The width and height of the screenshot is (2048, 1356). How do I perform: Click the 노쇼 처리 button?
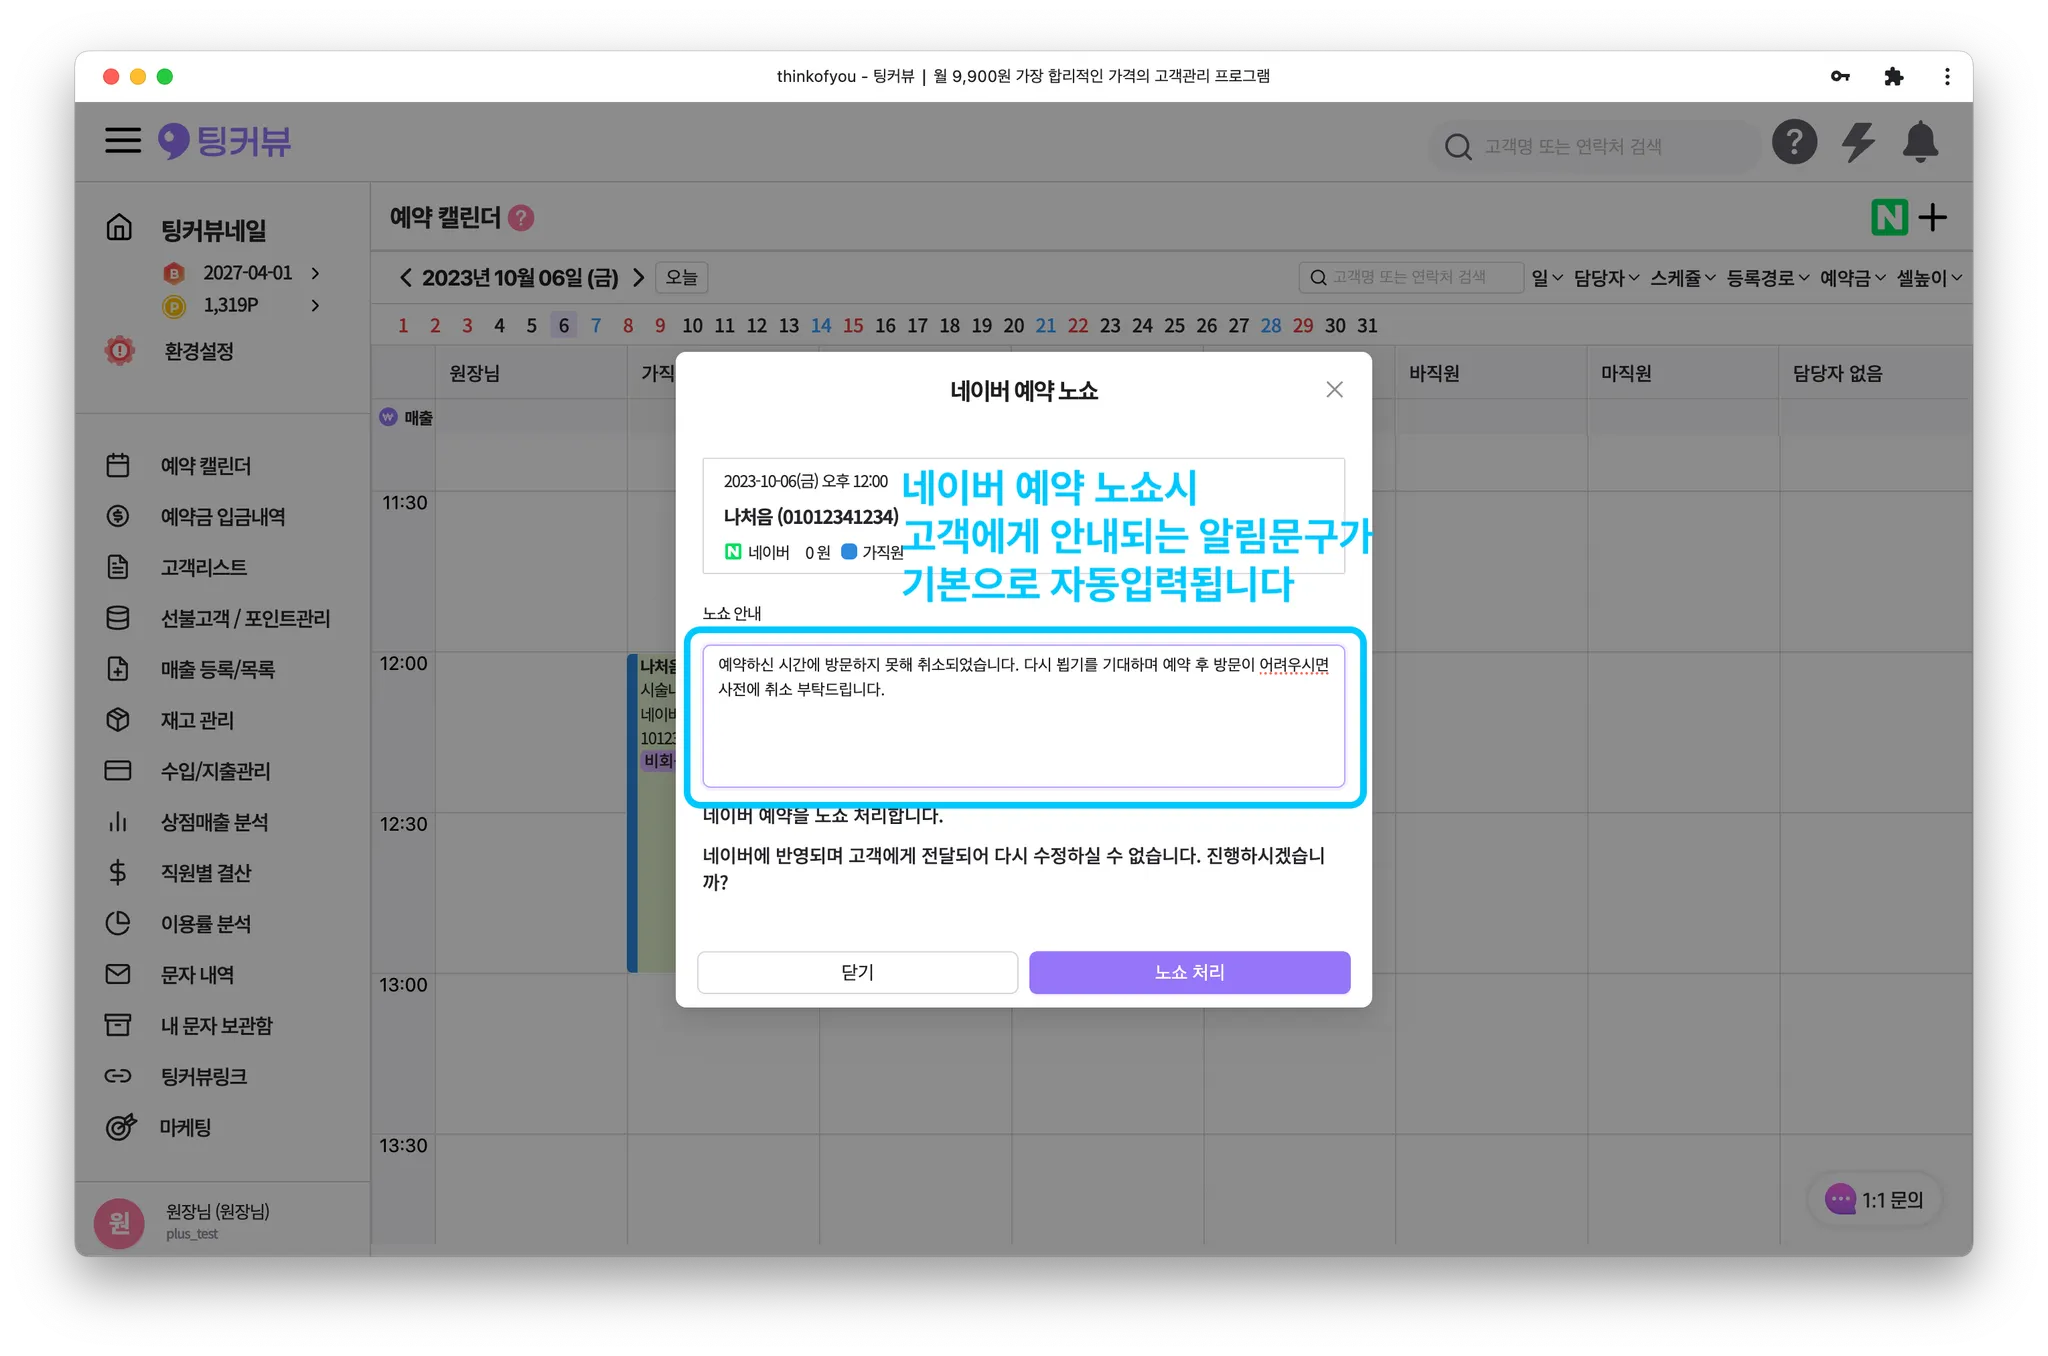tap(1189, 972)
